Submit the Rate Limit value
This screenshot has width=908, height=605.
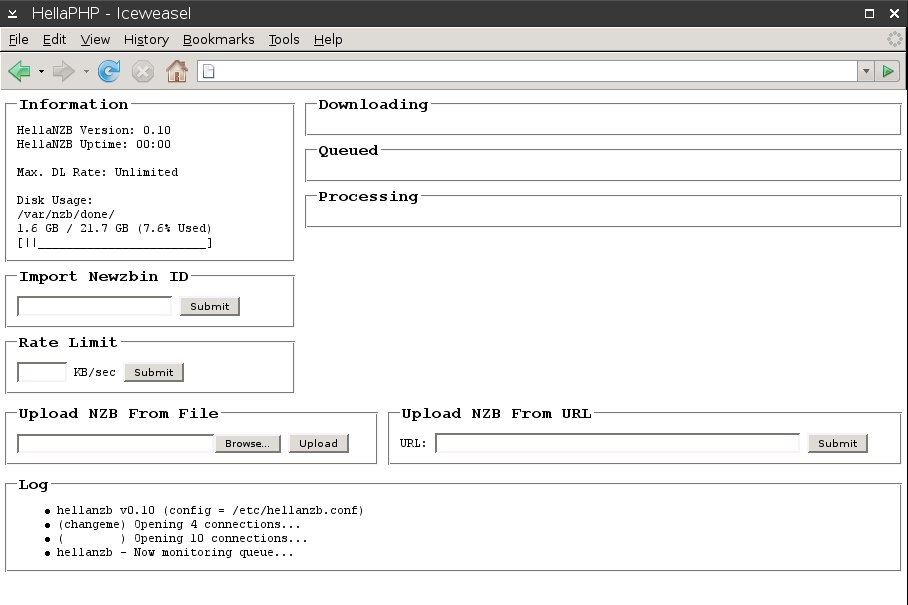coord(153,372)
